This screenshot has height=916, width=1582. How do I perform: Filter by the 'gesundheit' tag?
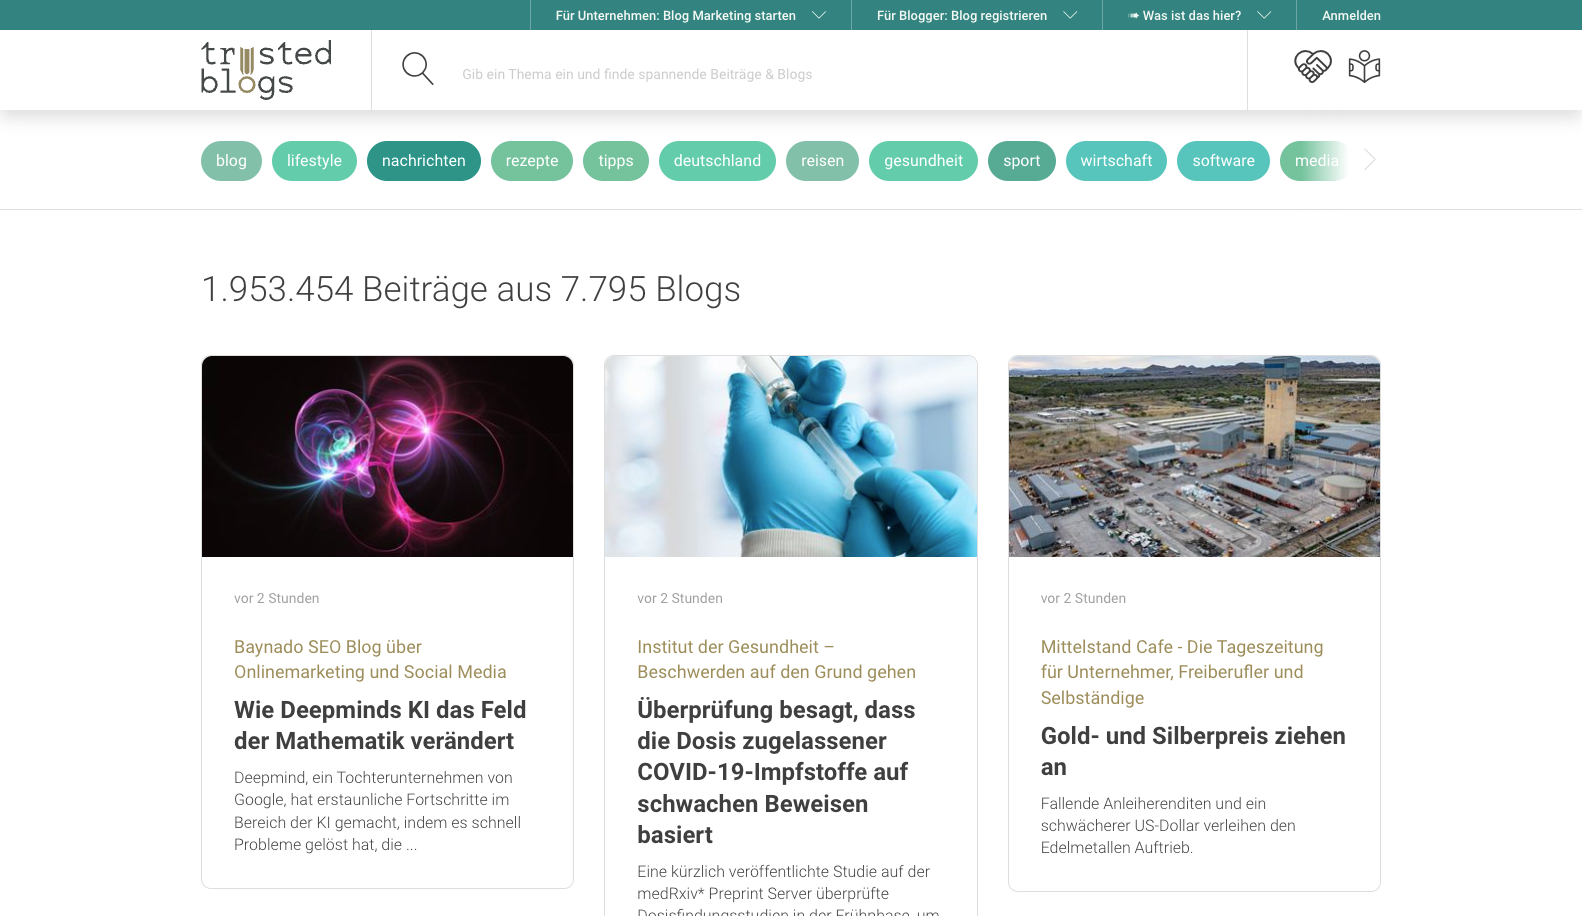click(x=923, y=161)
